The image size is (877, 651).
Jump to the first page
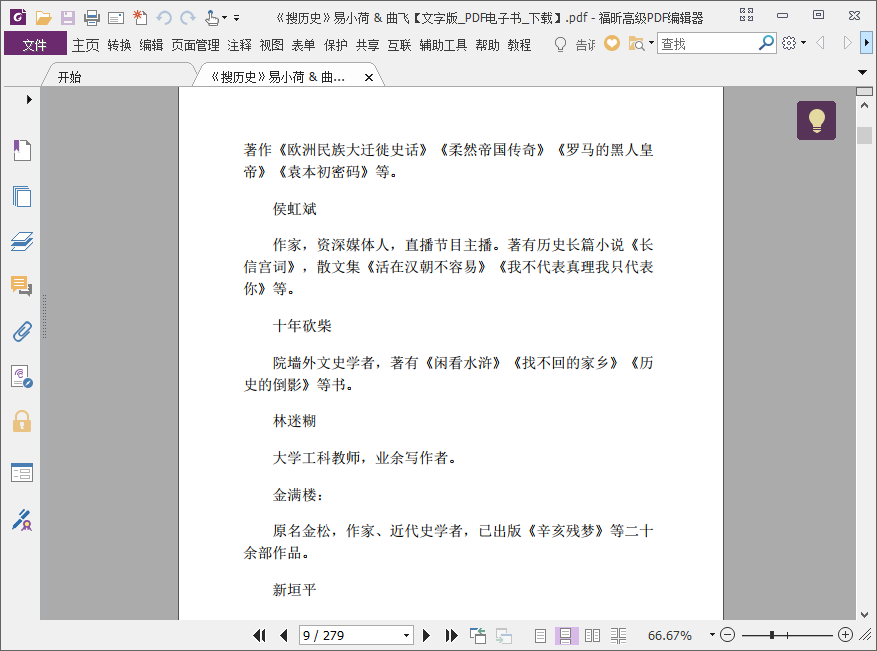point(259,635)
